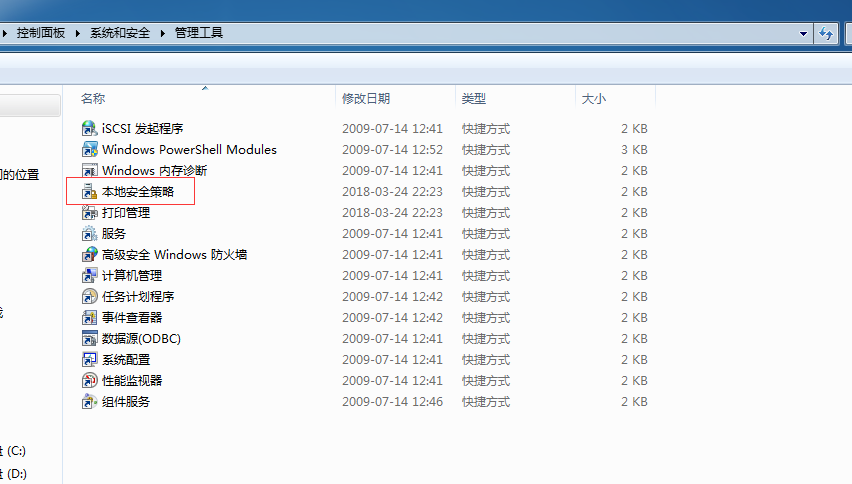Click the 打印管理 icon

(x=90, y=212)
